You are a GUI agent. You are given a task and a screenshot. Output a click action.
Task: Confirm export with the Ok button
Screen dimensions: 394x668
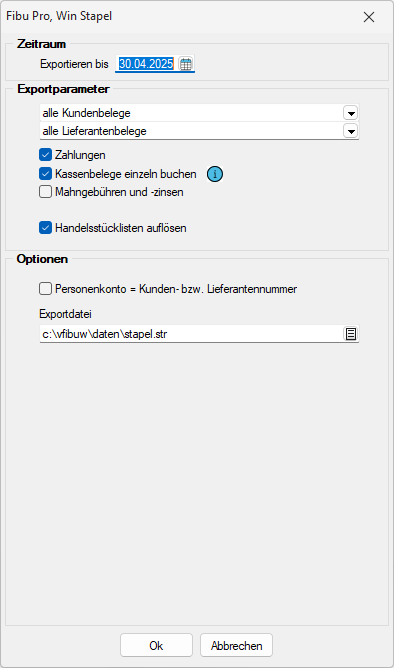[156, 645]
